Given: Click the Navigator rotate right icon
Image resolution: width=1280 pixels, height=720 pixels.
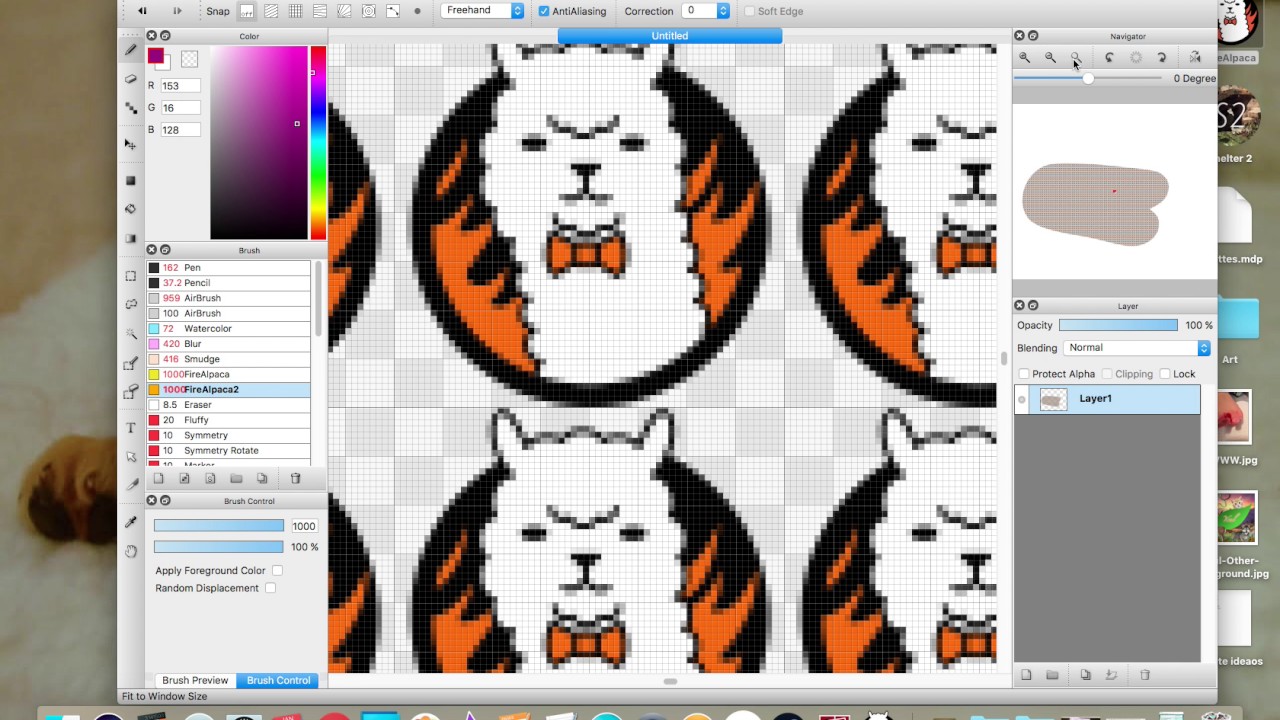Looking at the screenshot, I should 1161,58.
